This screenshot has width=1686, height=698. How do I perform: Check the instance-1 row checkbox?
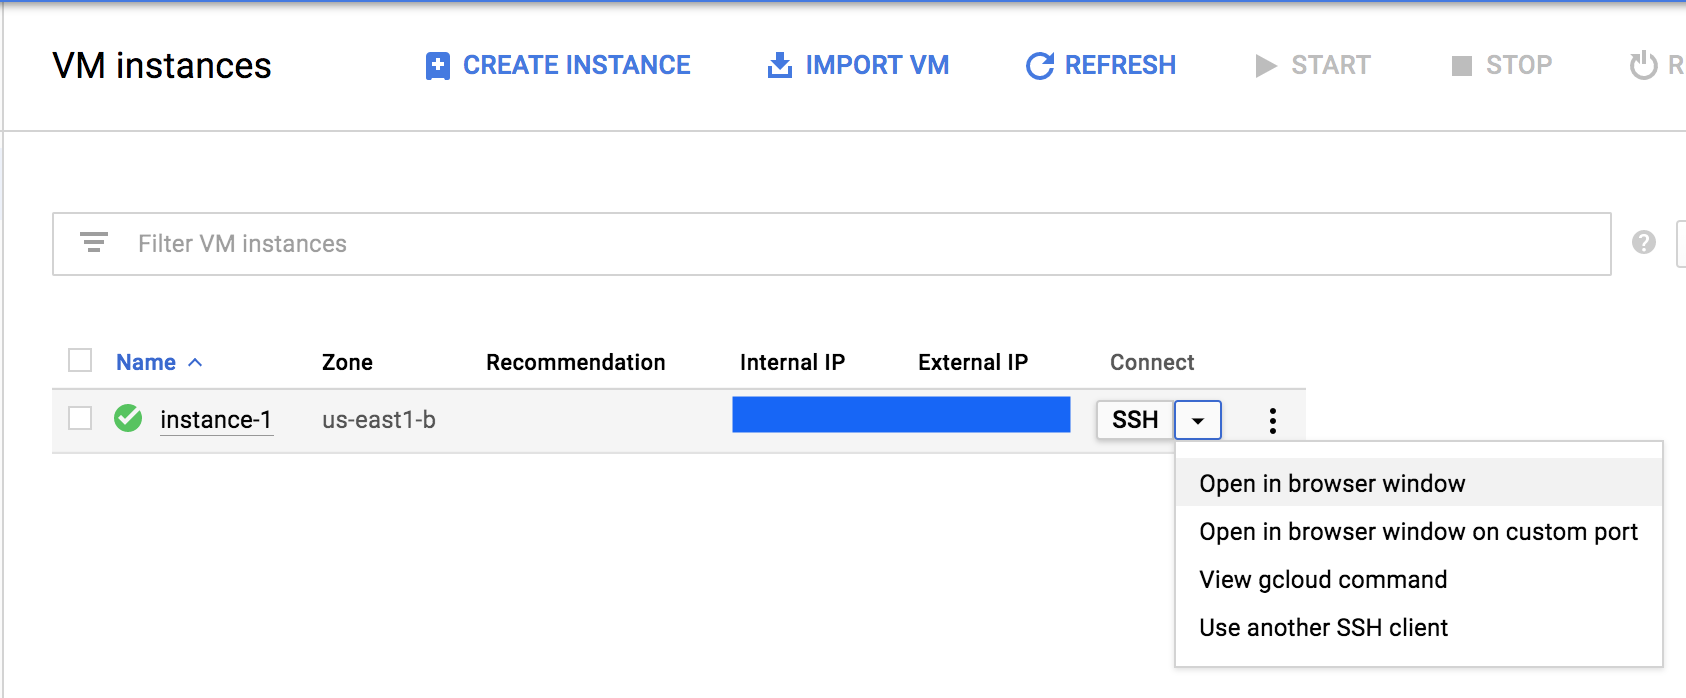80,418
